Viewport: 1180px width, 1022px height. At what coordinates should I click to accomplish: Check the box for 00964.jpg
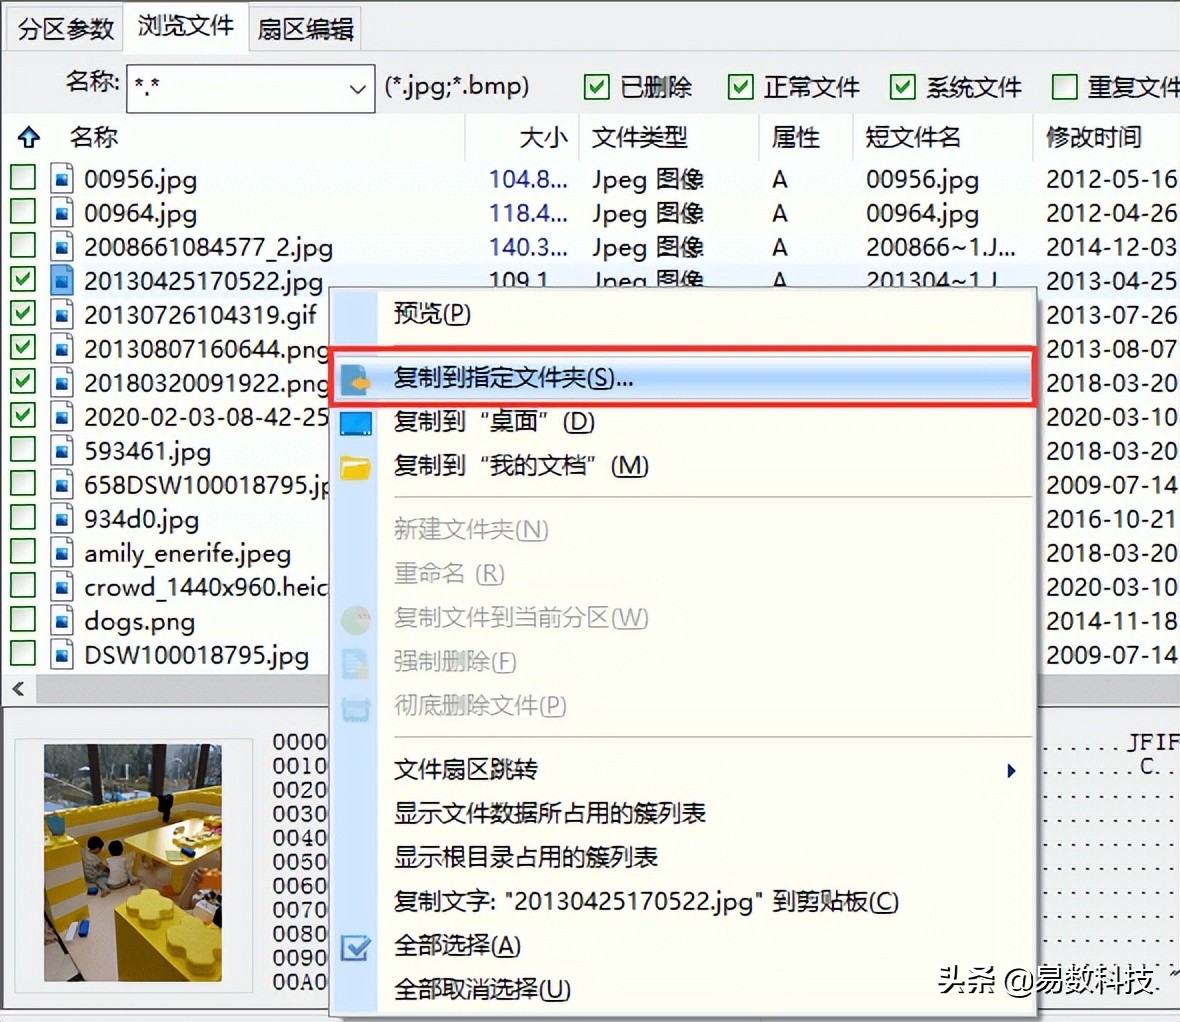[x=23, y=212]
